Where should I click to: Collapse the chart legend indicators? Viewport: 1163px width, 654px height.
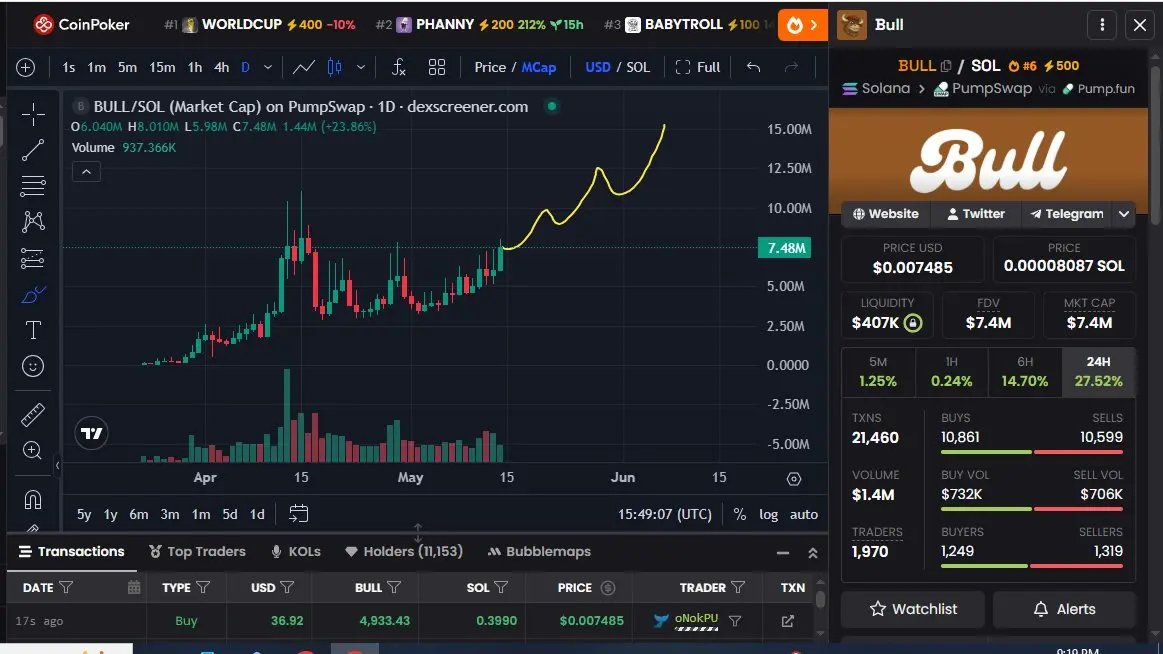pyautogui.click(x=86, y=172)
